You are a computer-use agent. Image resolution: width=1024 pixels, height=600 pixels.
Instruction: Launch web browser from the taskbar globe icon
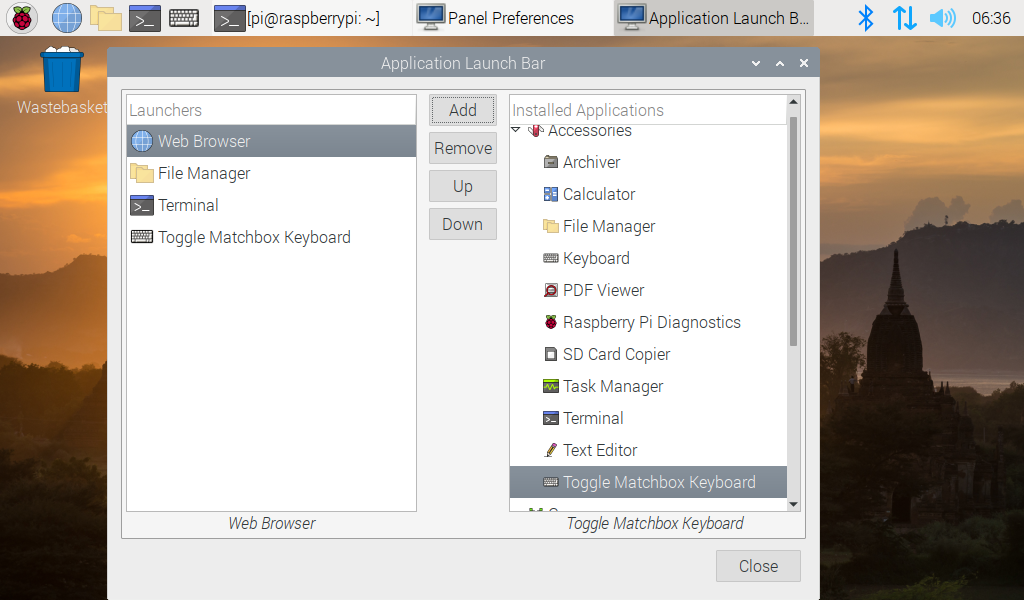(67, 18)
